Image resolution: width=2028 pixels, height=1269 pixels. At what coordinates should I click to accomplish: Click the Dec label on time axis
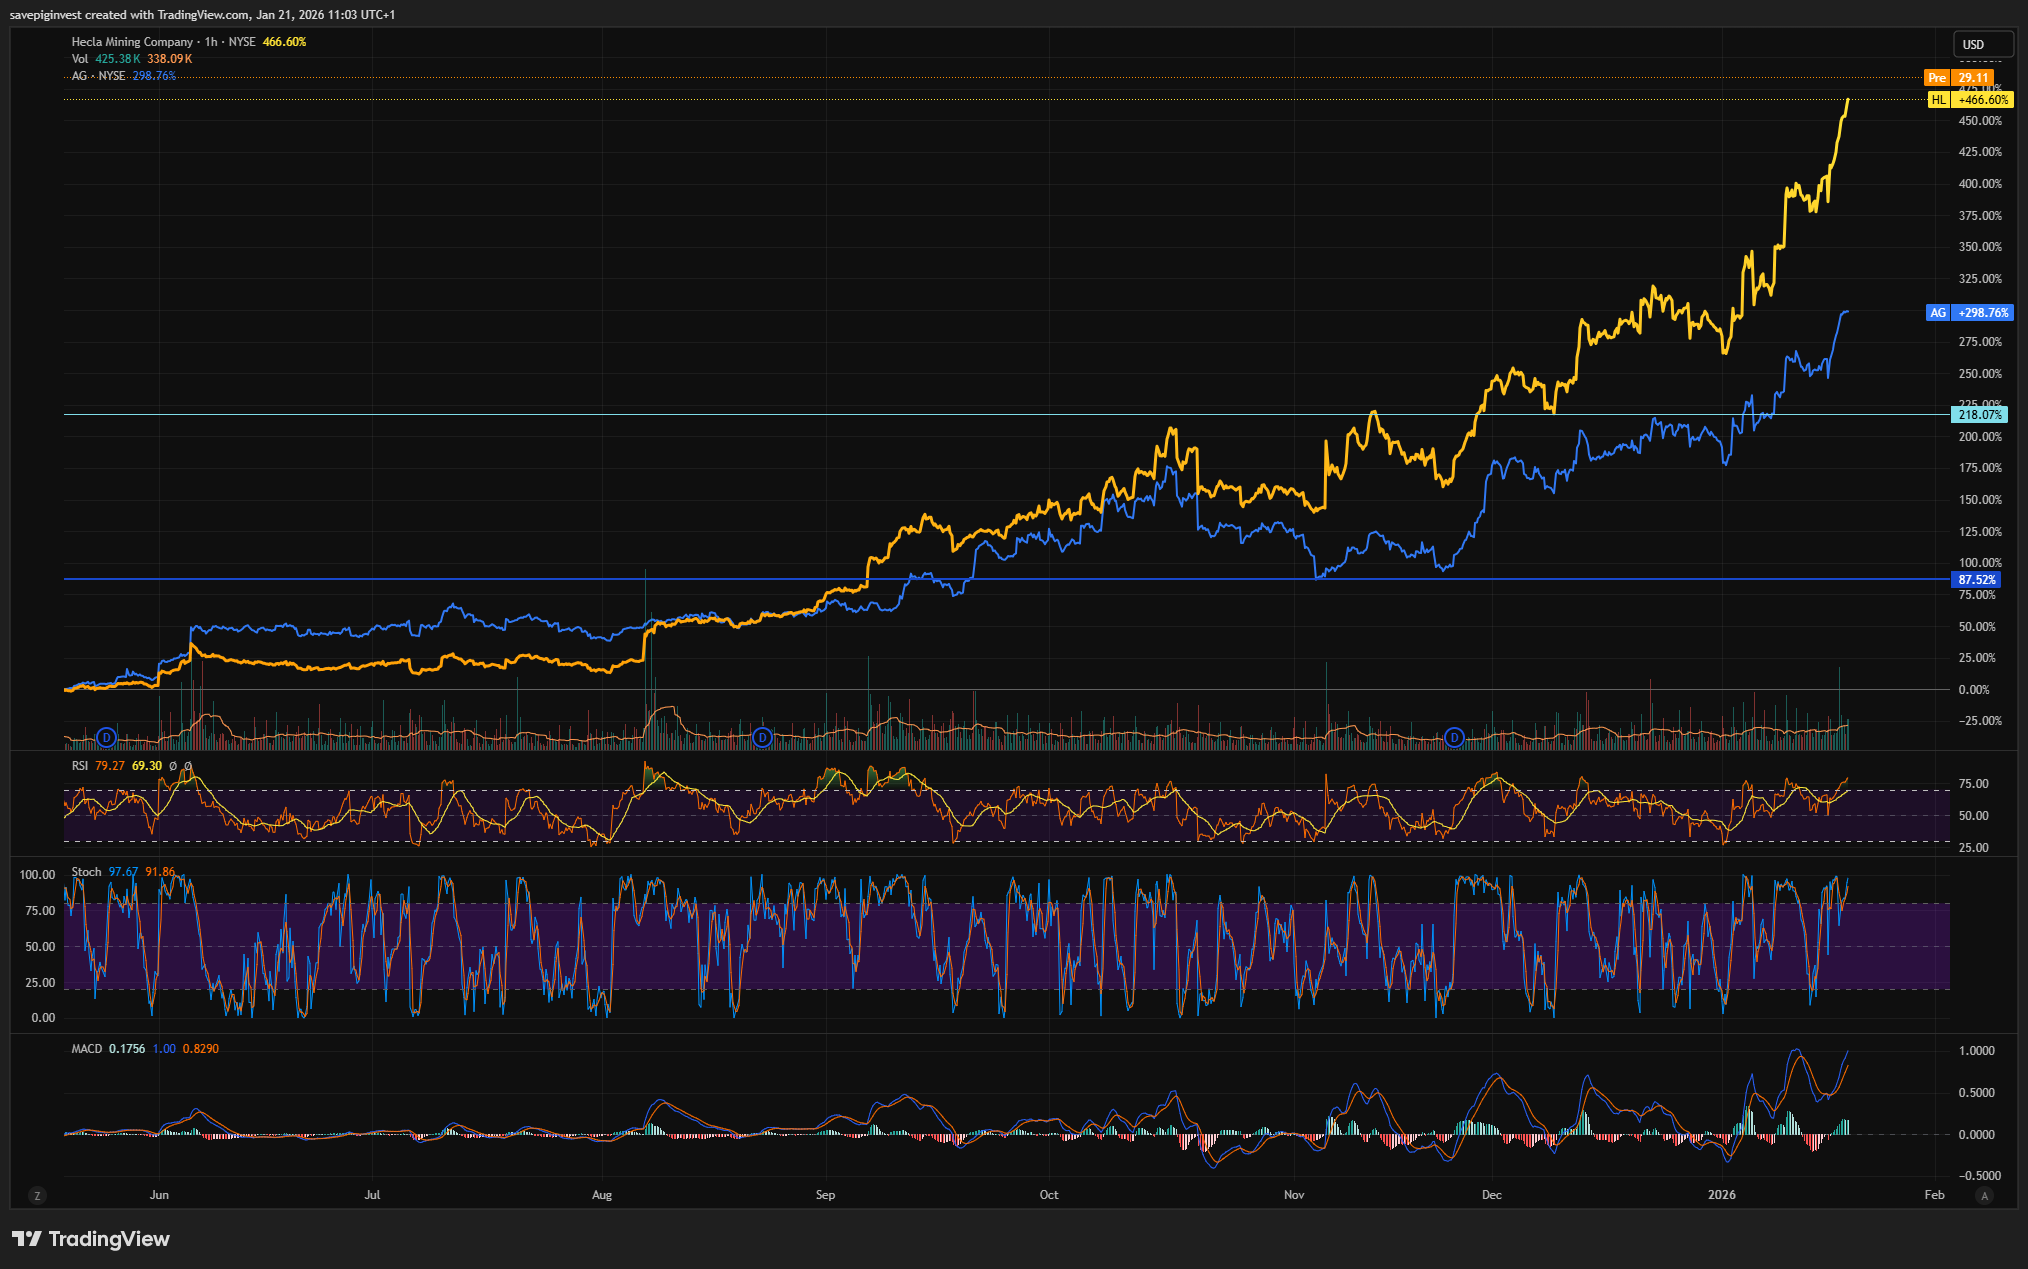point(1491,1195)
